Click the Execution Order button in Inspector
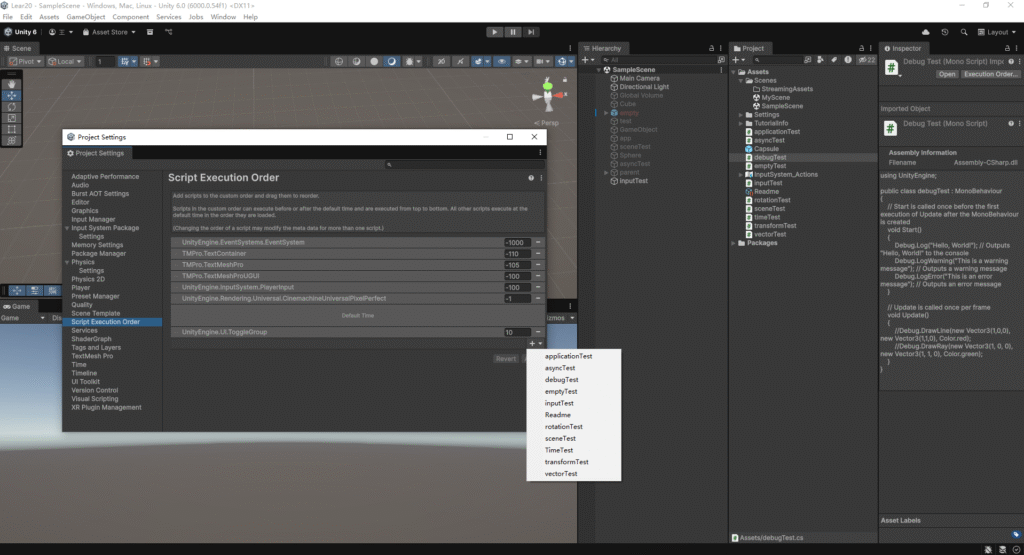The width and height of the screenshot is (1024, 555). click(990, 74)
